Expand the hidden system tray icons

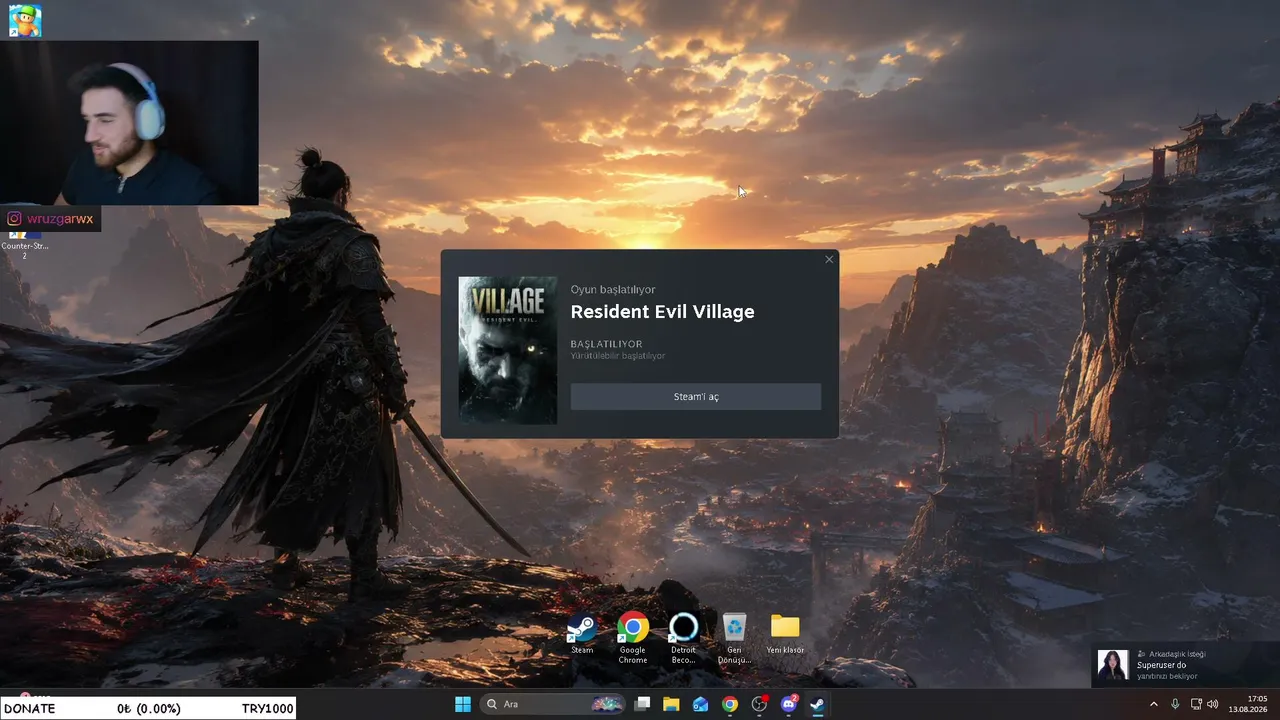pyautogui.click(x=1153, y=704)
